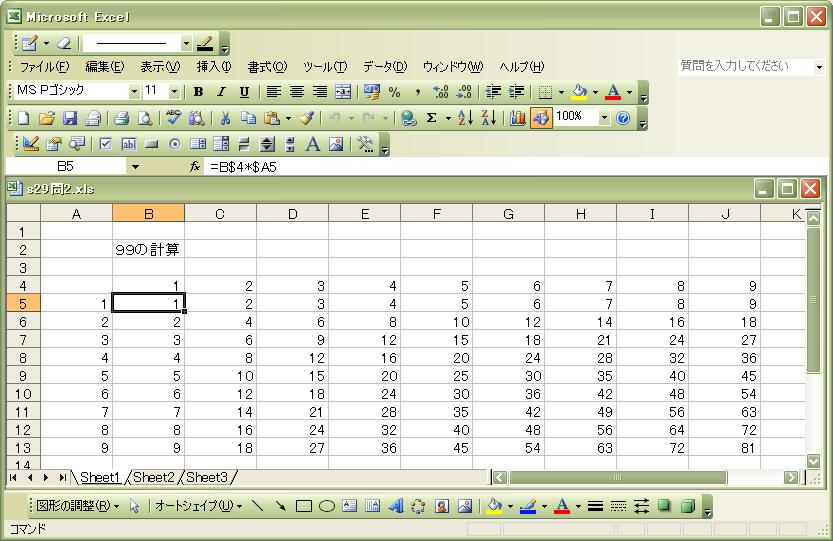Decrease decimal places

464,92
